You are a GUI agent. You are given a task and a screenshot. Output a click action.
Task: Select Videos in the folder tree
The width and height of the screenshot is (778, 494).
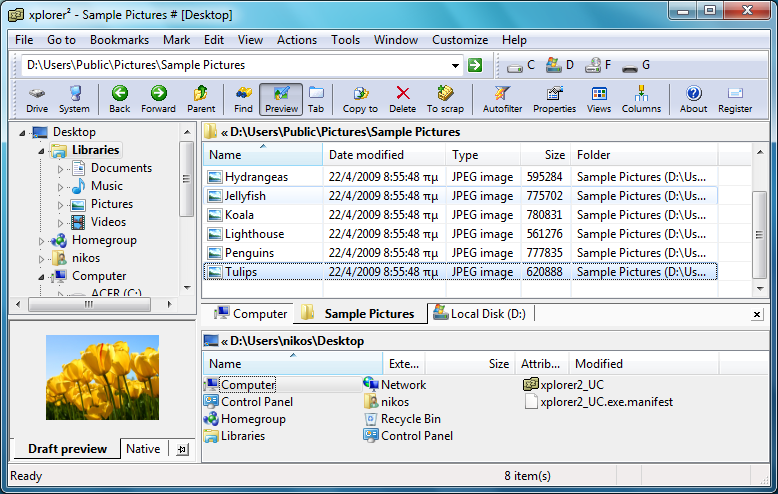click(x=108, y=222)
